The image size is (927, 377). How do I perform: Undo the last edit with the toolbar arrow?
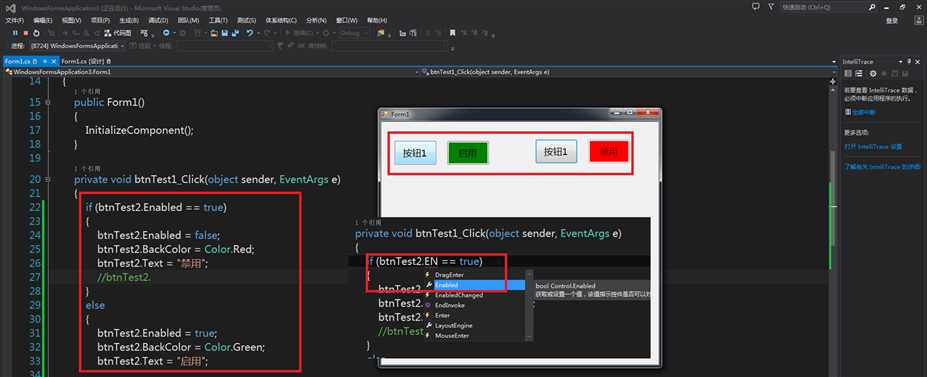pyautogui.click(x=250, y=33)
